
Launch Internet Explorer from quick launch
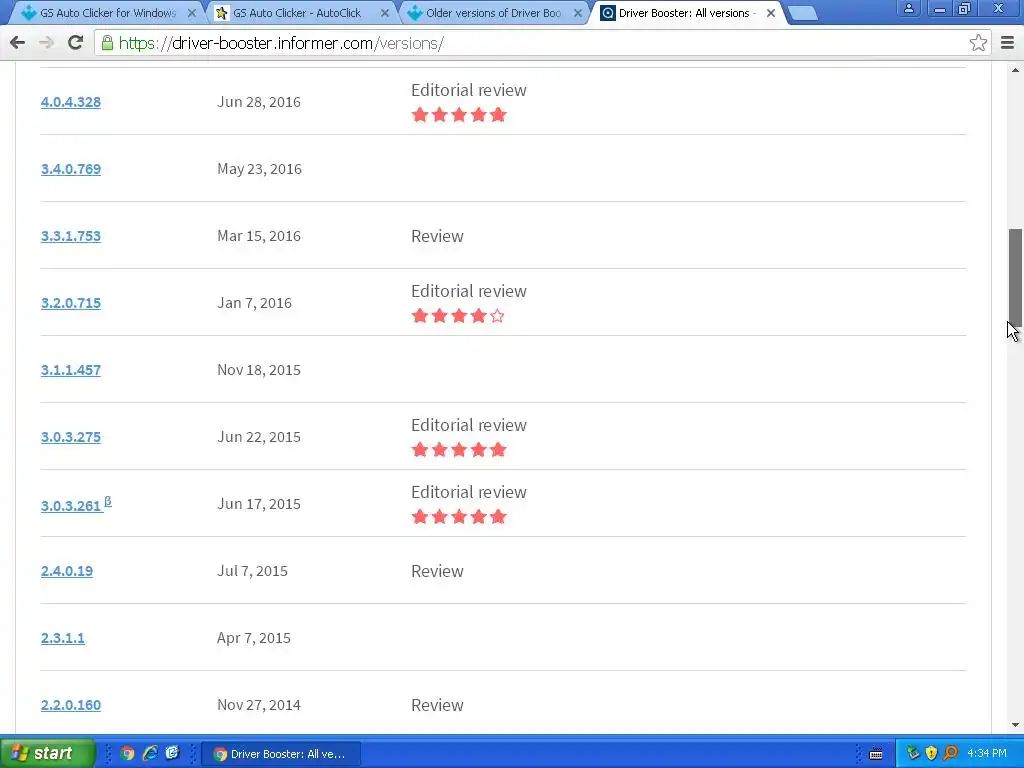point(150,753)
